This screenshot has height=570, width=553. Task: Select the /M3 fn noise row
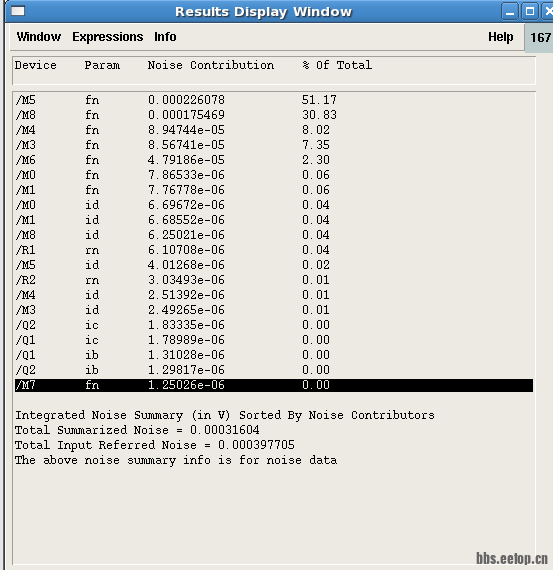click(x=274, y=145)
